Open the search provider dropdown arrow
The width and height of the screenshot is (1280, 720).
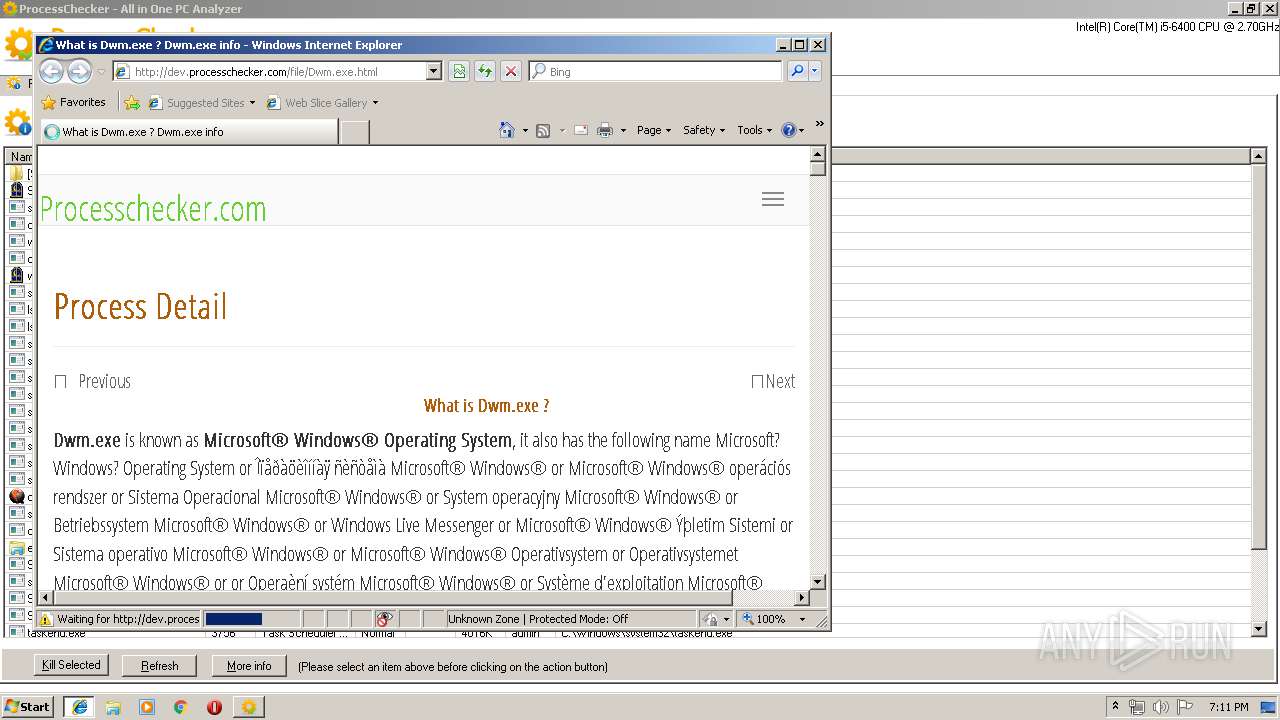pyautogui.click(x=815, y=71)
